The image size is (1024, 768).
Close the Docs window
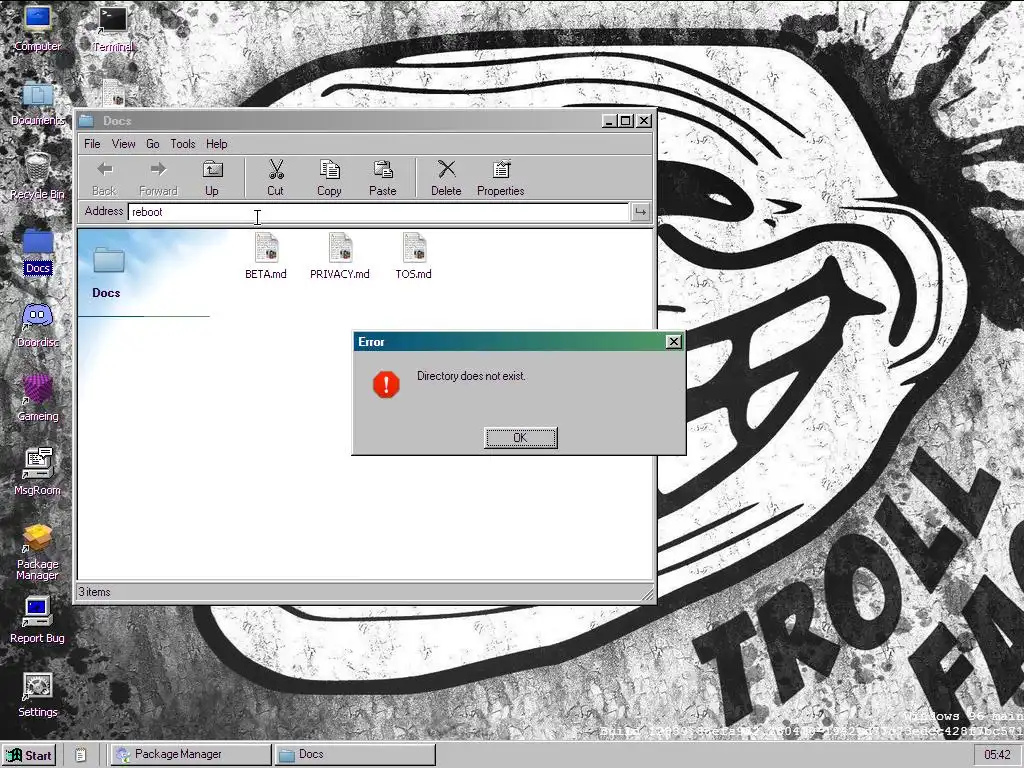tap(644, 121)
